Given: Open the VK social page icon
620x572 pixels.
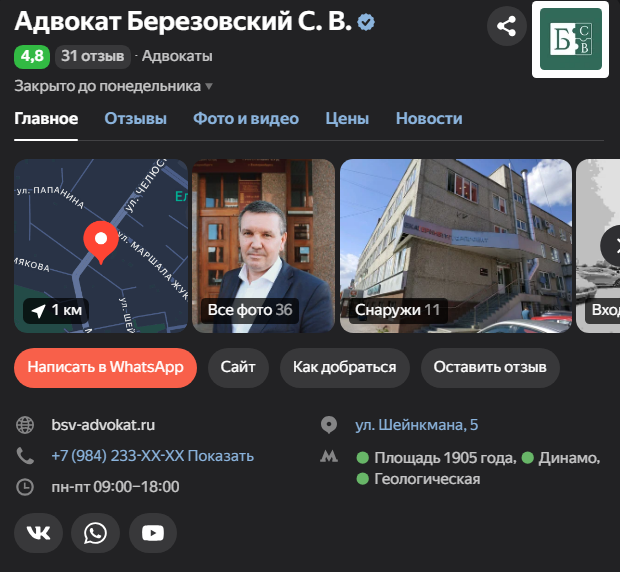Looking at the screenshot, I should click(39, 533).
